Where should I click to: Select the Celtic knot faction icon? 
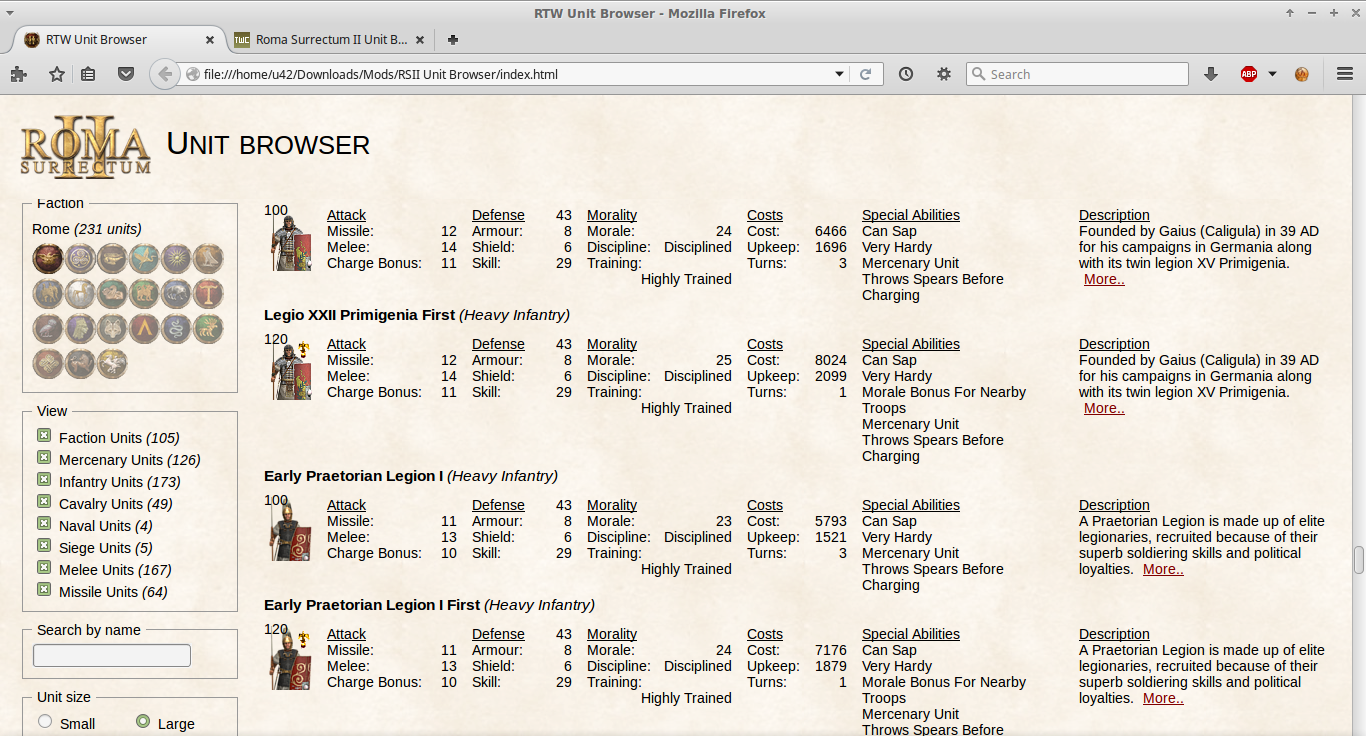point(48,364)
